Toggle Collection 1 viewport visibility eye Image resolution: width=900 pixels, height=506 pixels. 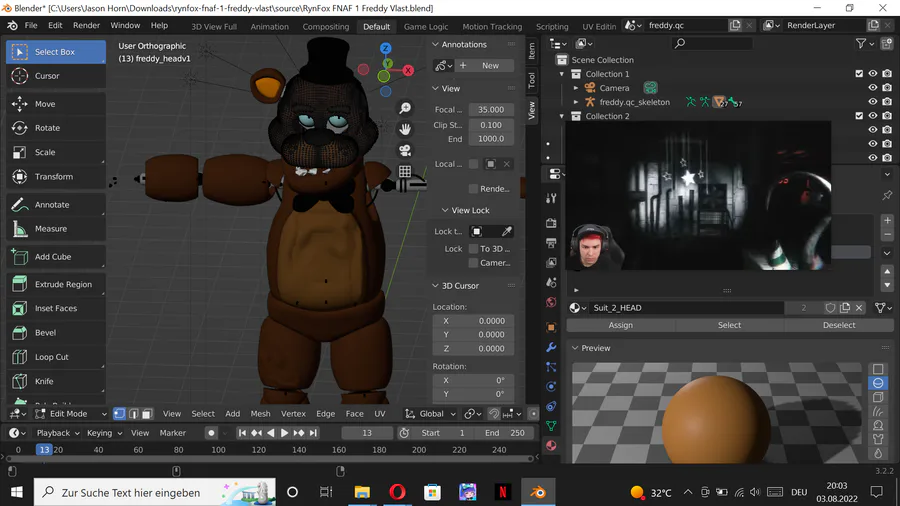pos(873,73)
